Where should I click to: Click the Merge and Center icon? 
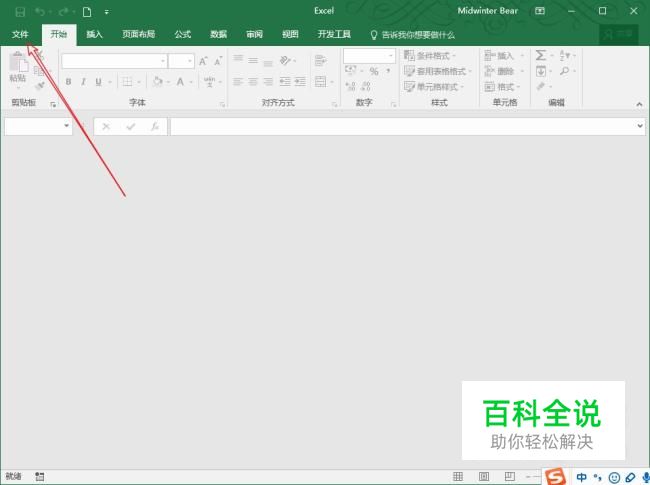pos(320,82)
